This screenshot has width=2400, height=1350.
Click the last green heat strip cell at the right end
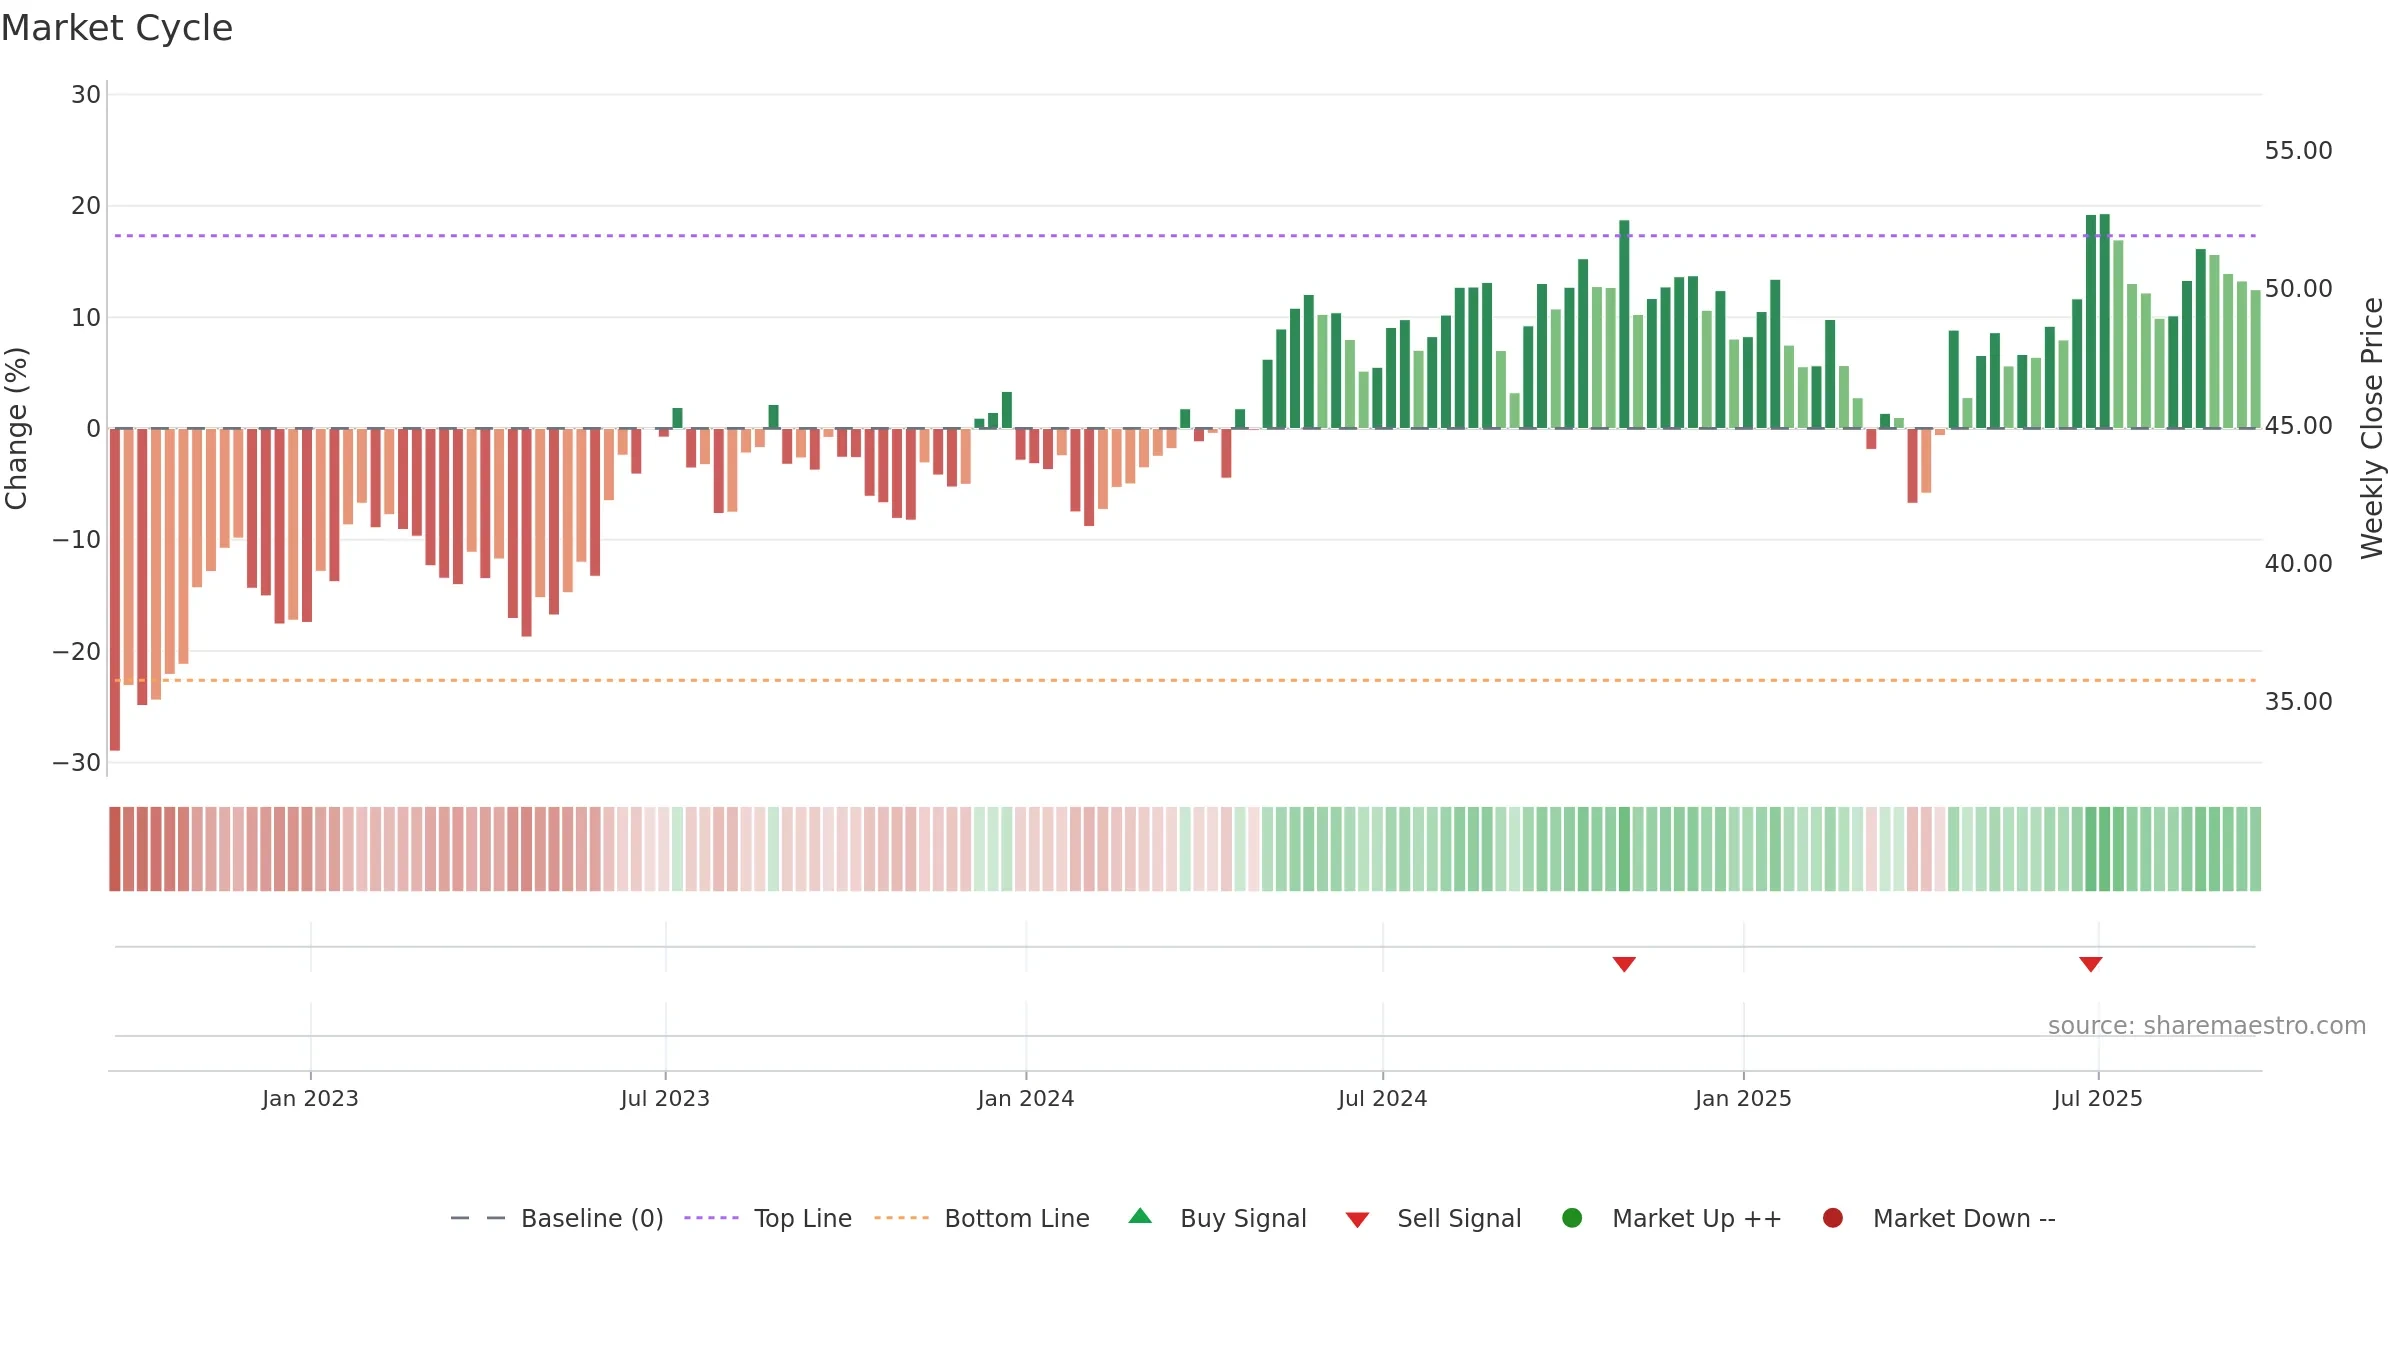(x=2255, y=849)
